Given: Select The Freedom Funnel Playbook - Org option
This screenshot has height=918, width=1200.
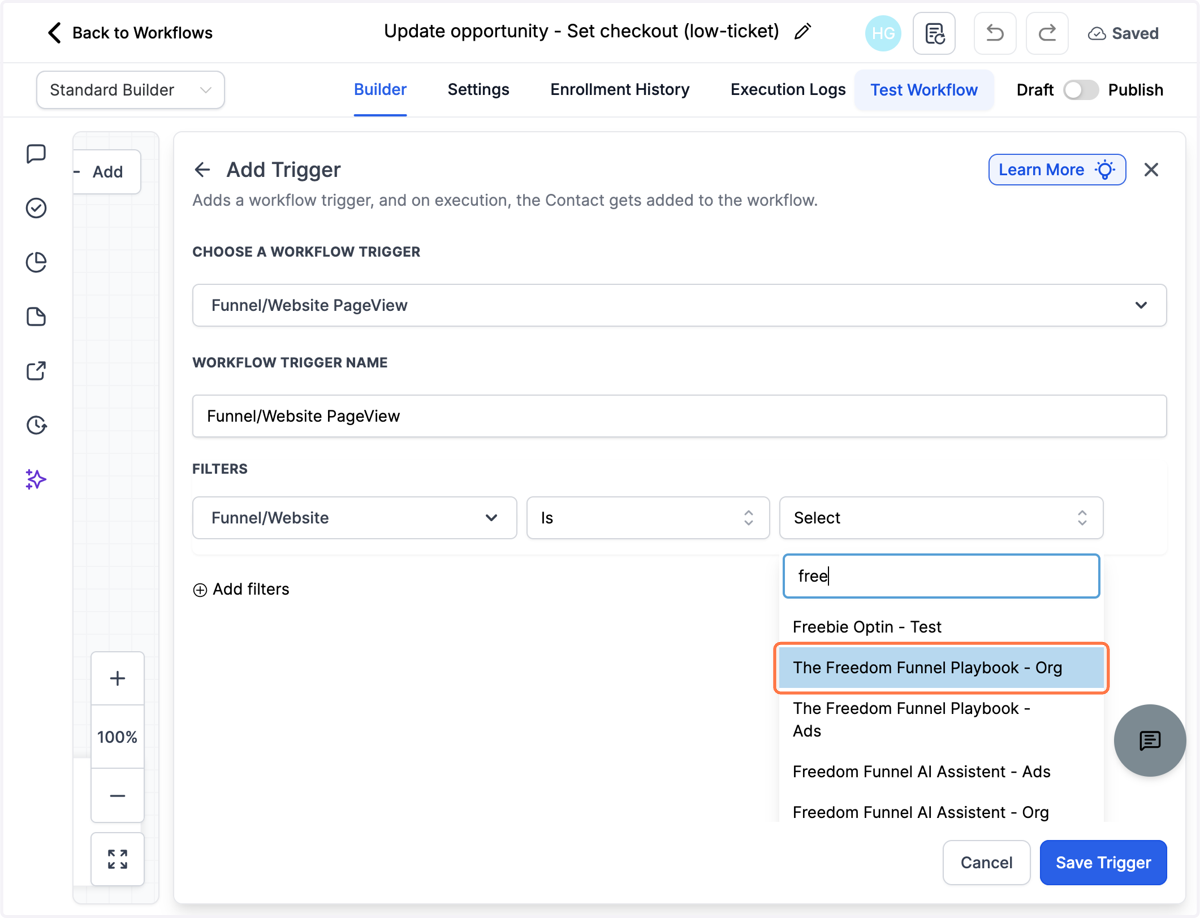Looking at the screenshot, I should (x=941, y=668).
